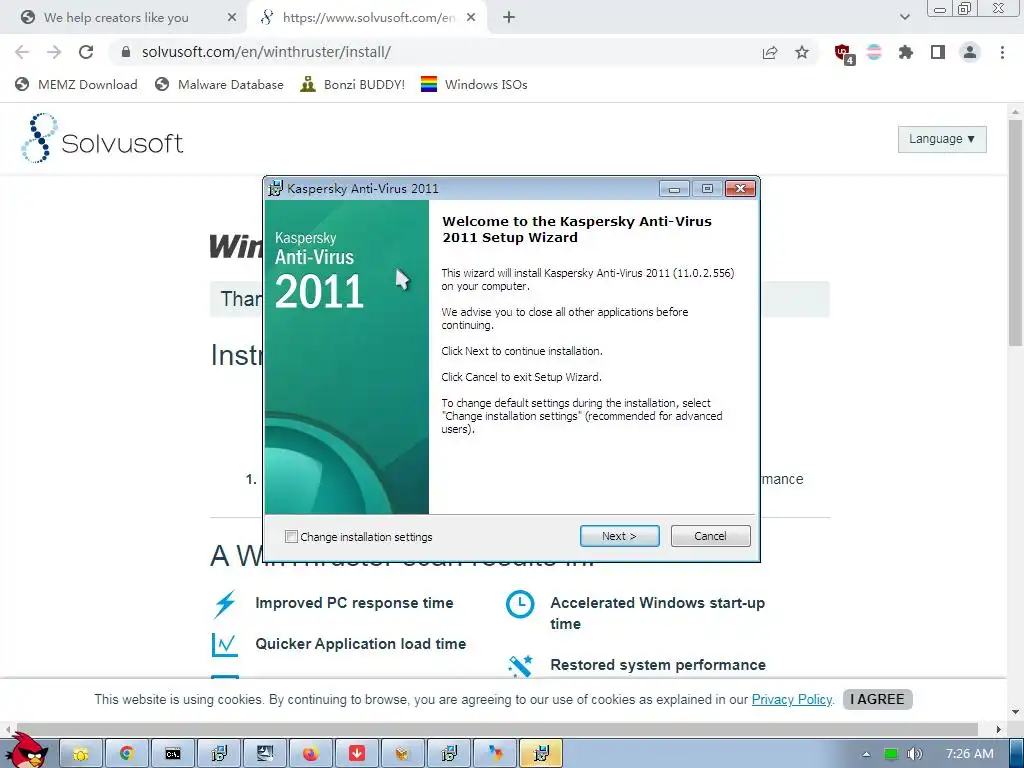Open Chrome from the taskbar
This screenshot has width=1024, height=768.
point(127,754)
